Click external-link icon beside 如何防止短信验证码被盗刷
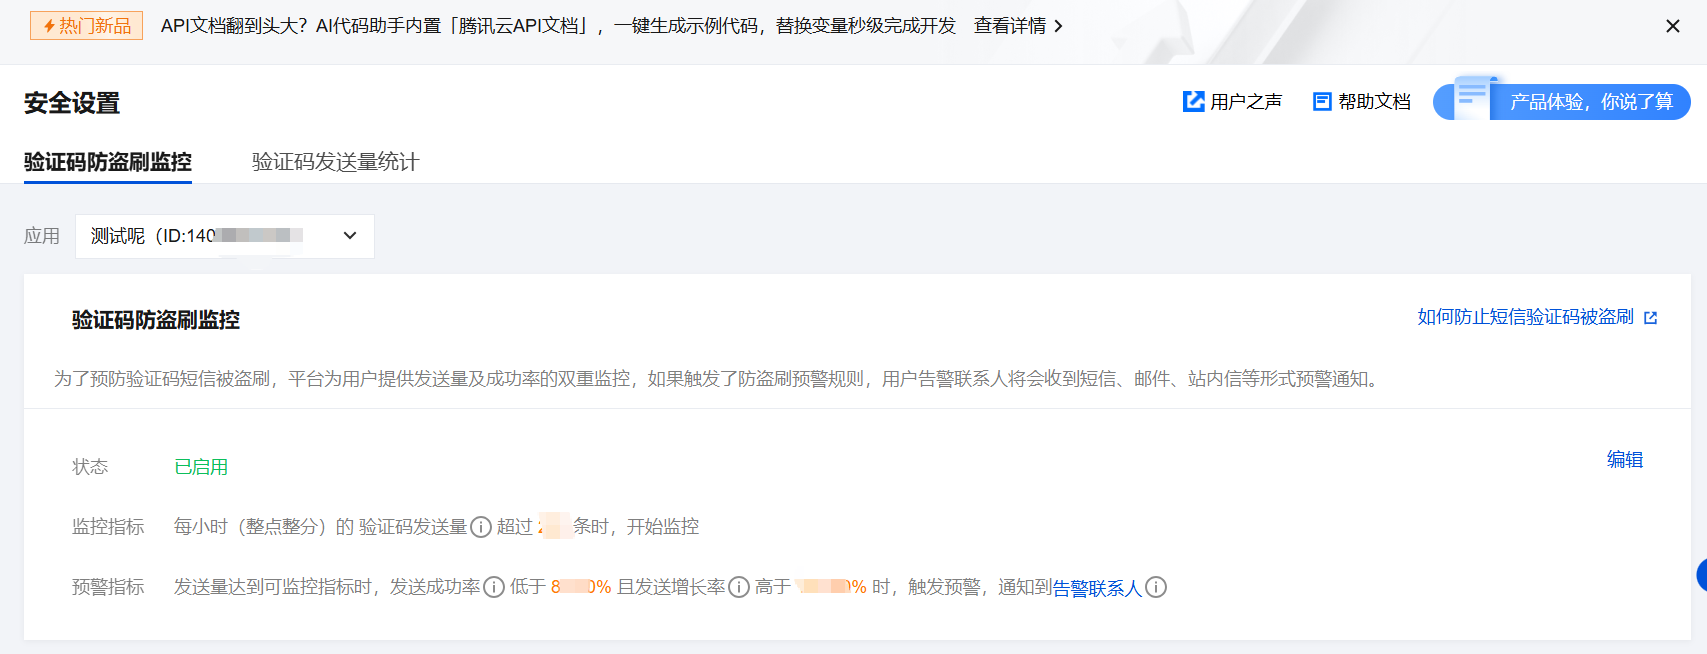Image resolution: width=1707 pixels, height=654 pixels. [x=1650, y=318]
